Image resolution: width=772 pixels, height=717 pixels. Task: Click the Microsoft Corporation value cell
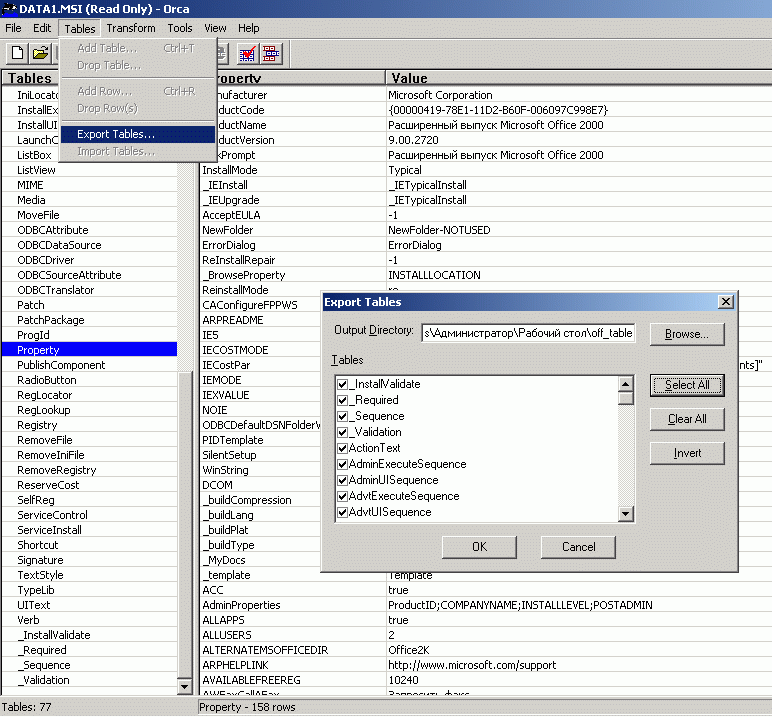click(579, 95)
